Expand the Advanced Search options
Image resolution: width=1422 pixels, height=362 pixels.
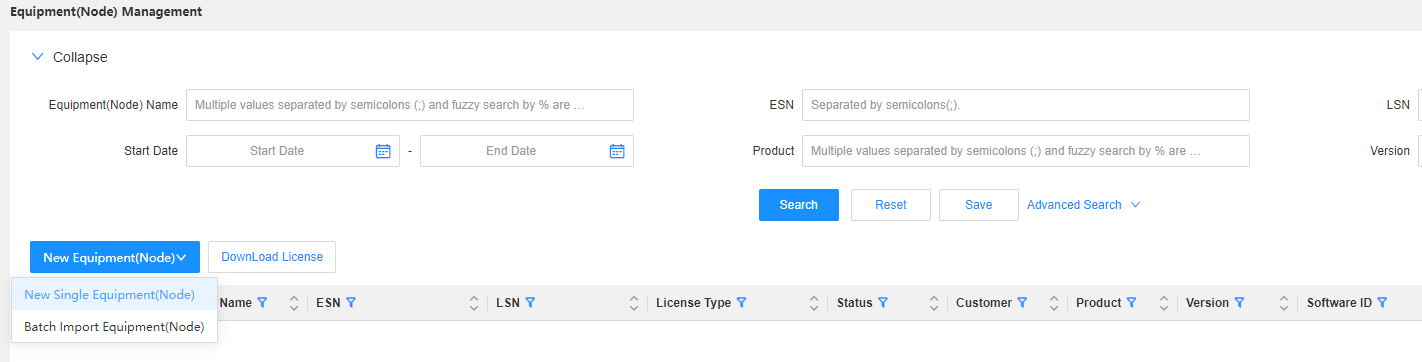coord(1084,205)
